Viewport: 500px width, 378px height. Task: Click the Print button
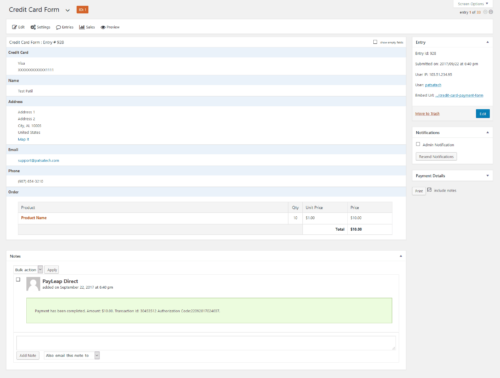click(x=419, y=191)
